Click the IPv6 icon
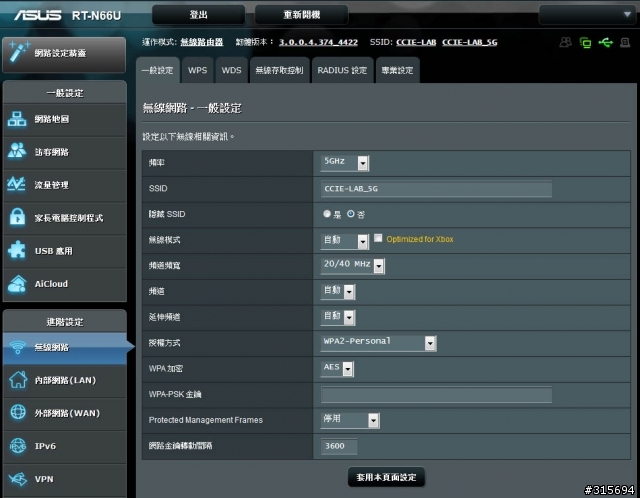640x498 pixels. coord(18,446)
